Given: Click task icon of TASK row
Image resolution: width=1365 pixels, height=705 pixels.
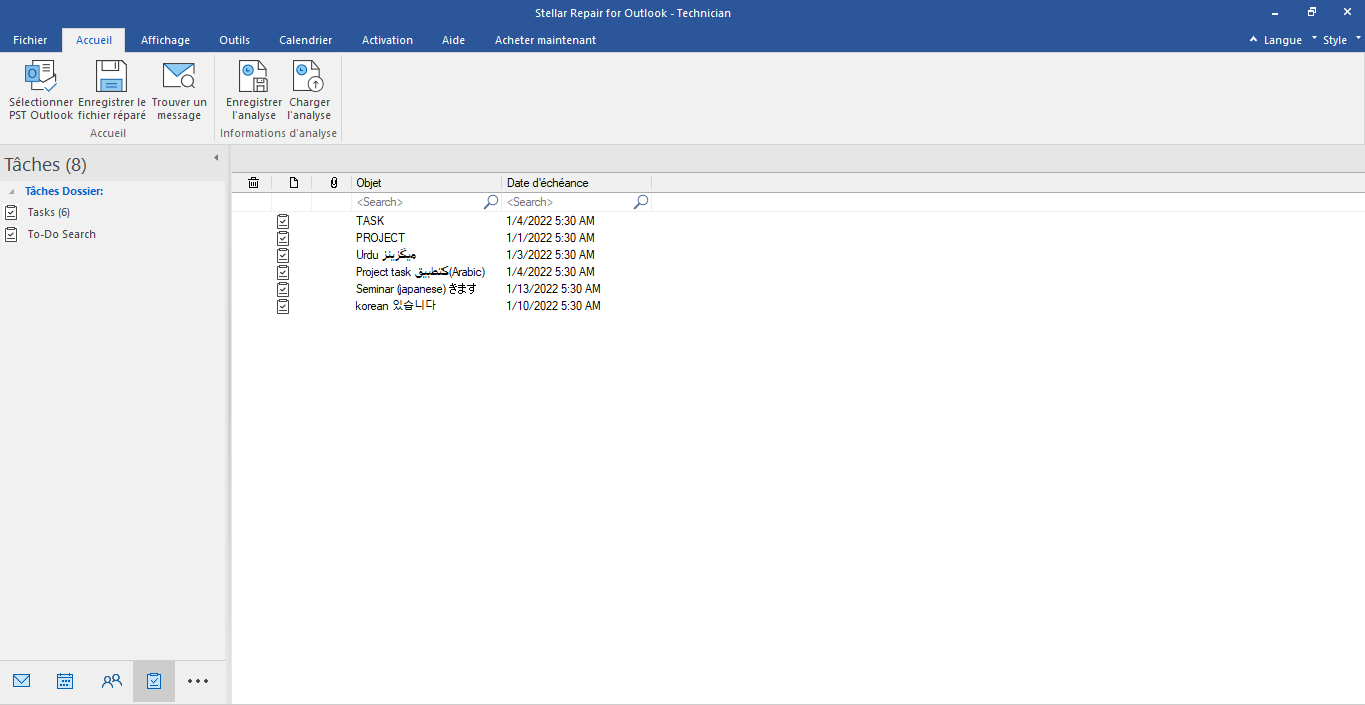Looking at the screenshot, I should [283, 221].
